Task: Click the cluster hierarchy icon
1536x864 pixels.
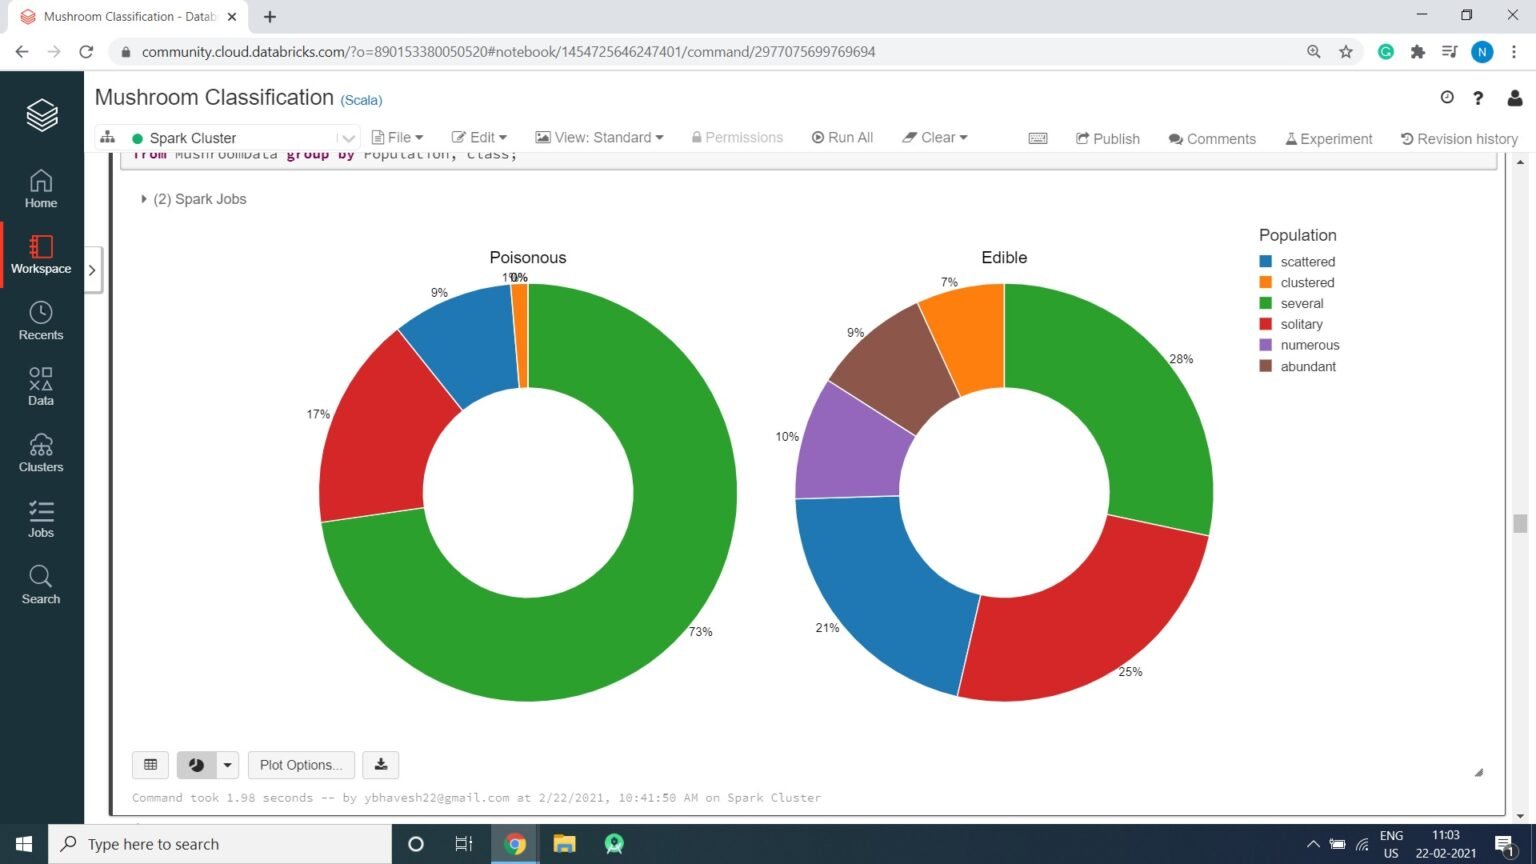Action: click(108, 138)
